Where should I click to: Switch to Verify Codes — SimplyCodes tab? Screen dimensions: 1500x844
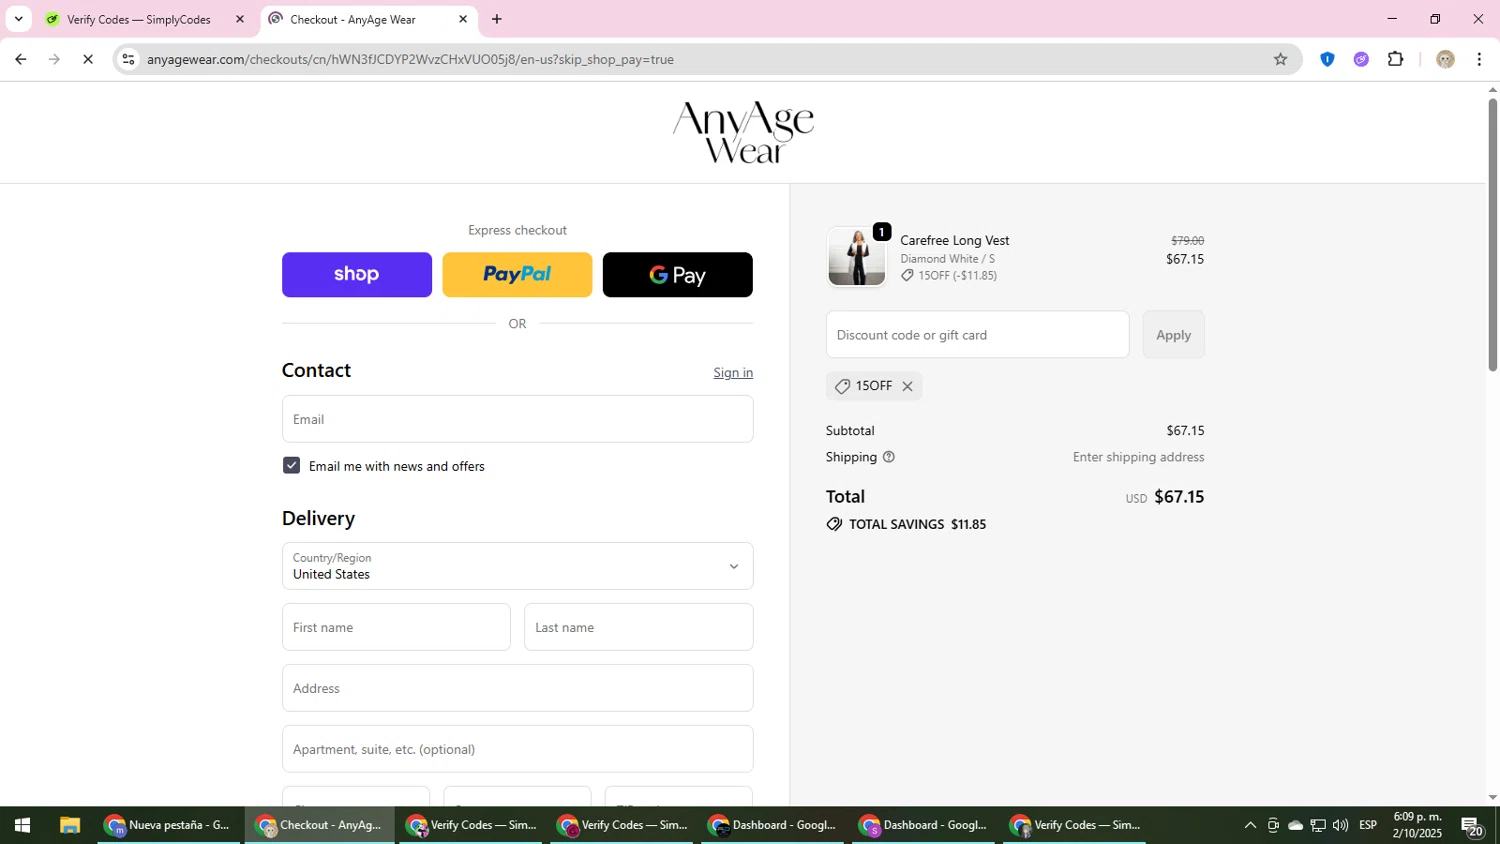coord(139,19)
